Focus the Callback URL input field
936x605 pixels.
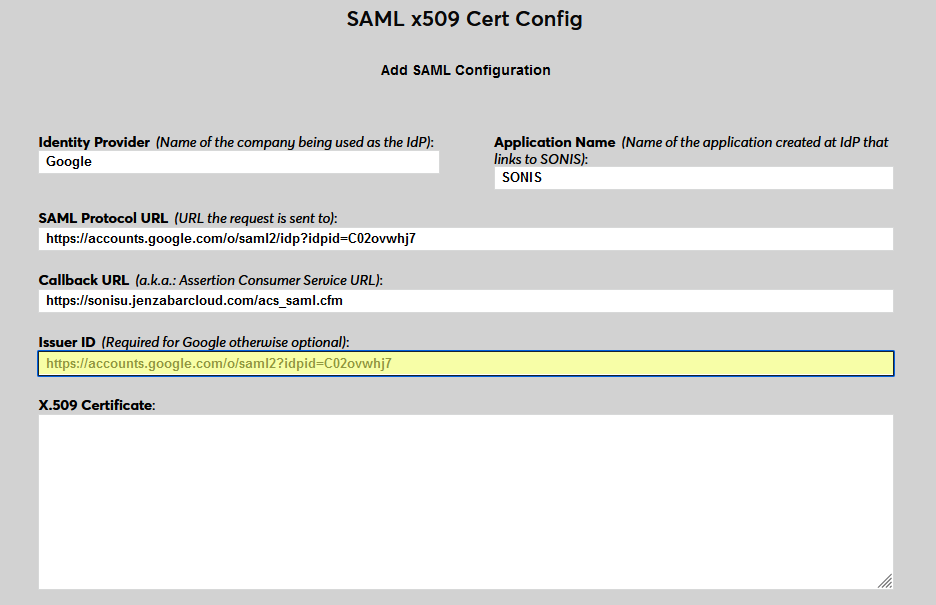coord(466,300)
